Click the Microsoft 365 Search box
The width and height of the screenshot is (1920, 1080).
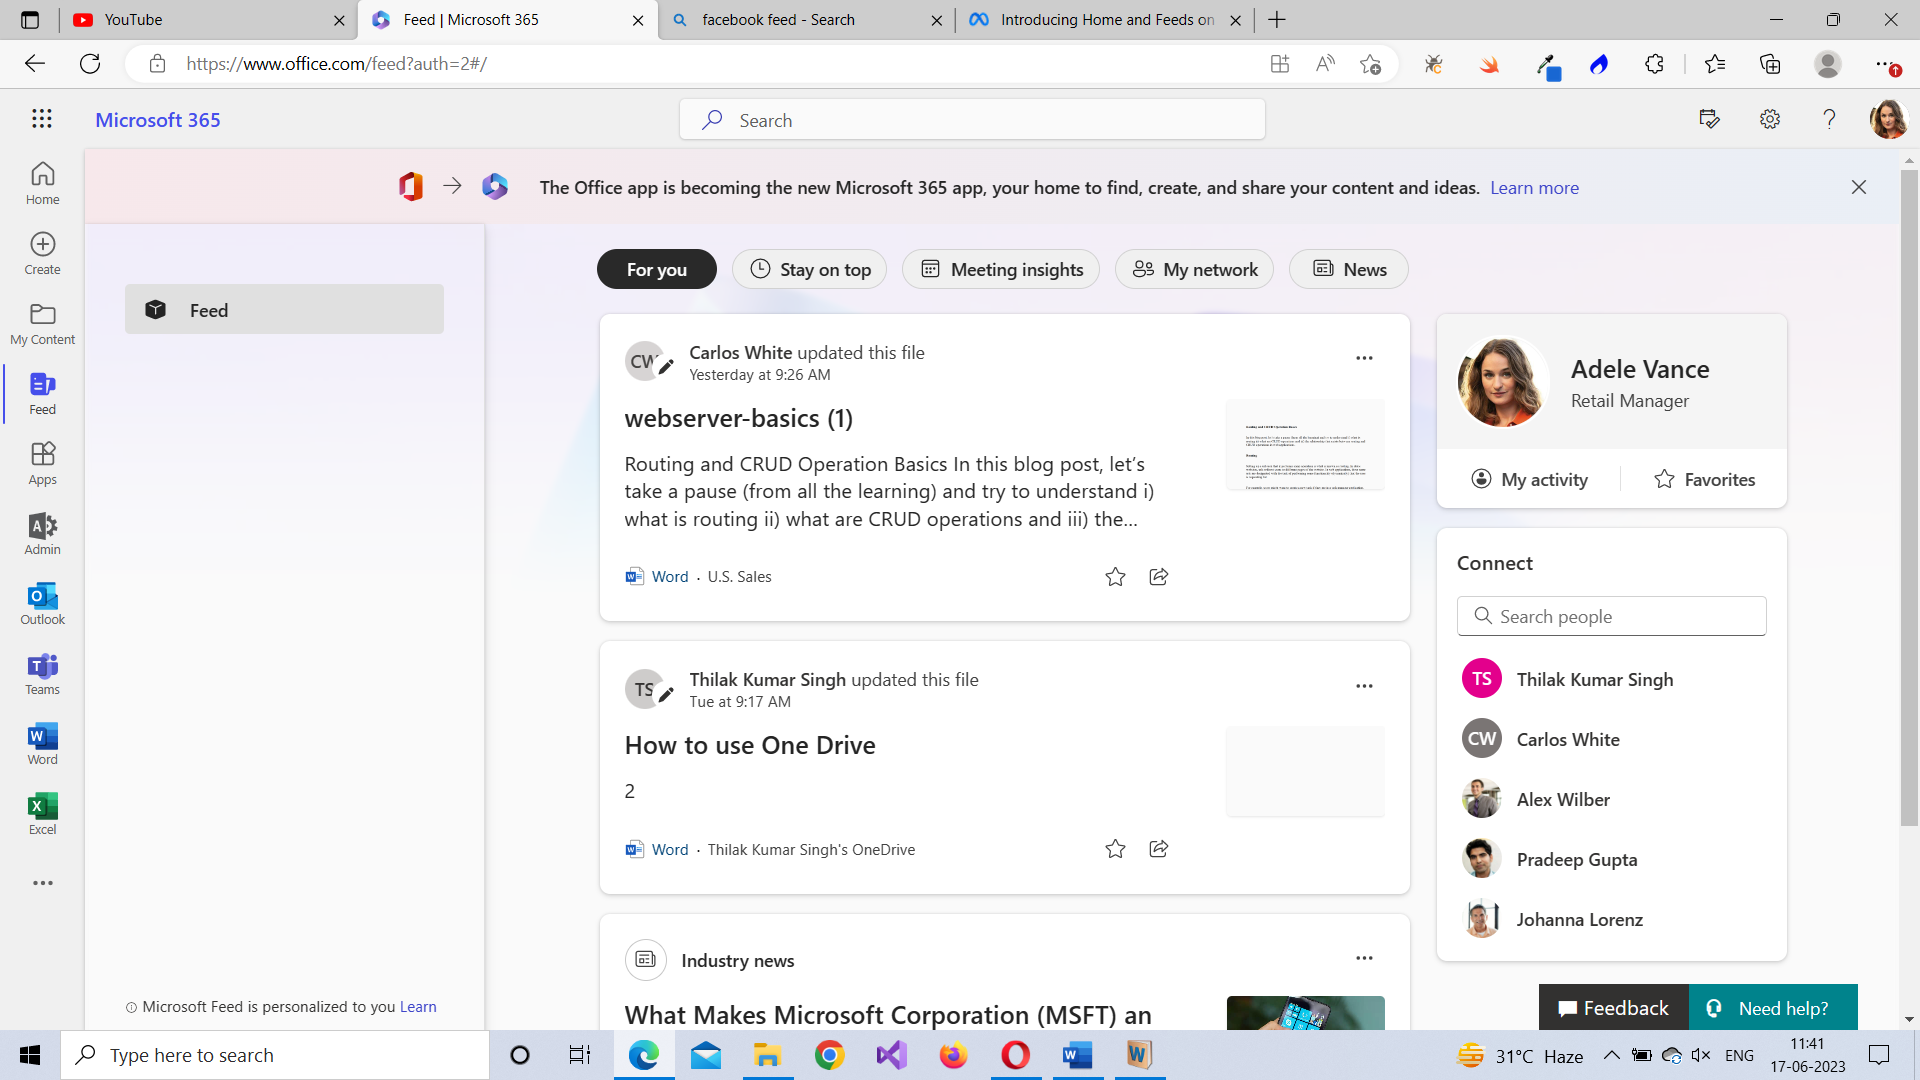[972, 120]
